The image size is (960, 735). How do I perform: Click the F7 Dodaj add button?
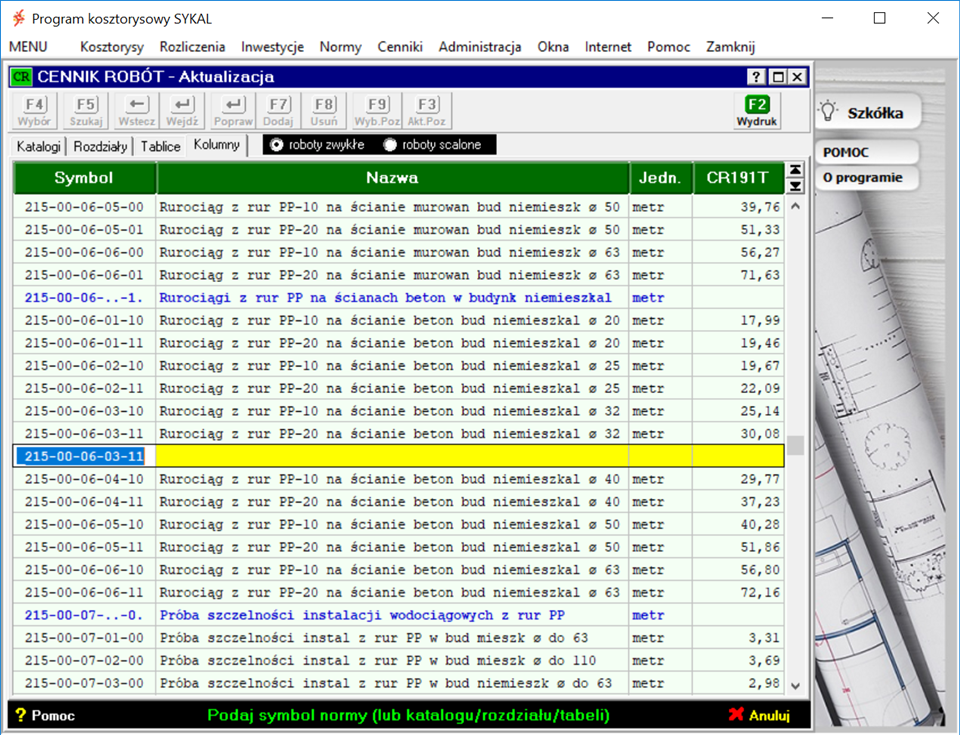click(x=279, y=111)
